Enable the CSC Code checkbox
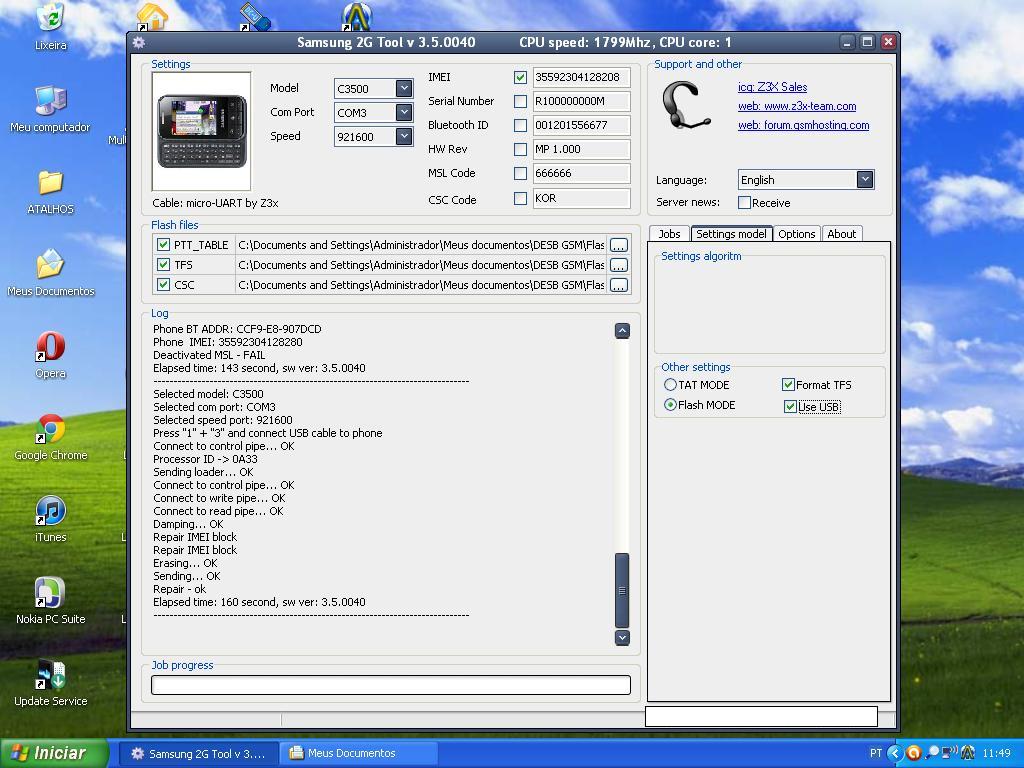This screenshot has height=768, width=1024. pyautogui.click(x=520, y=199)
